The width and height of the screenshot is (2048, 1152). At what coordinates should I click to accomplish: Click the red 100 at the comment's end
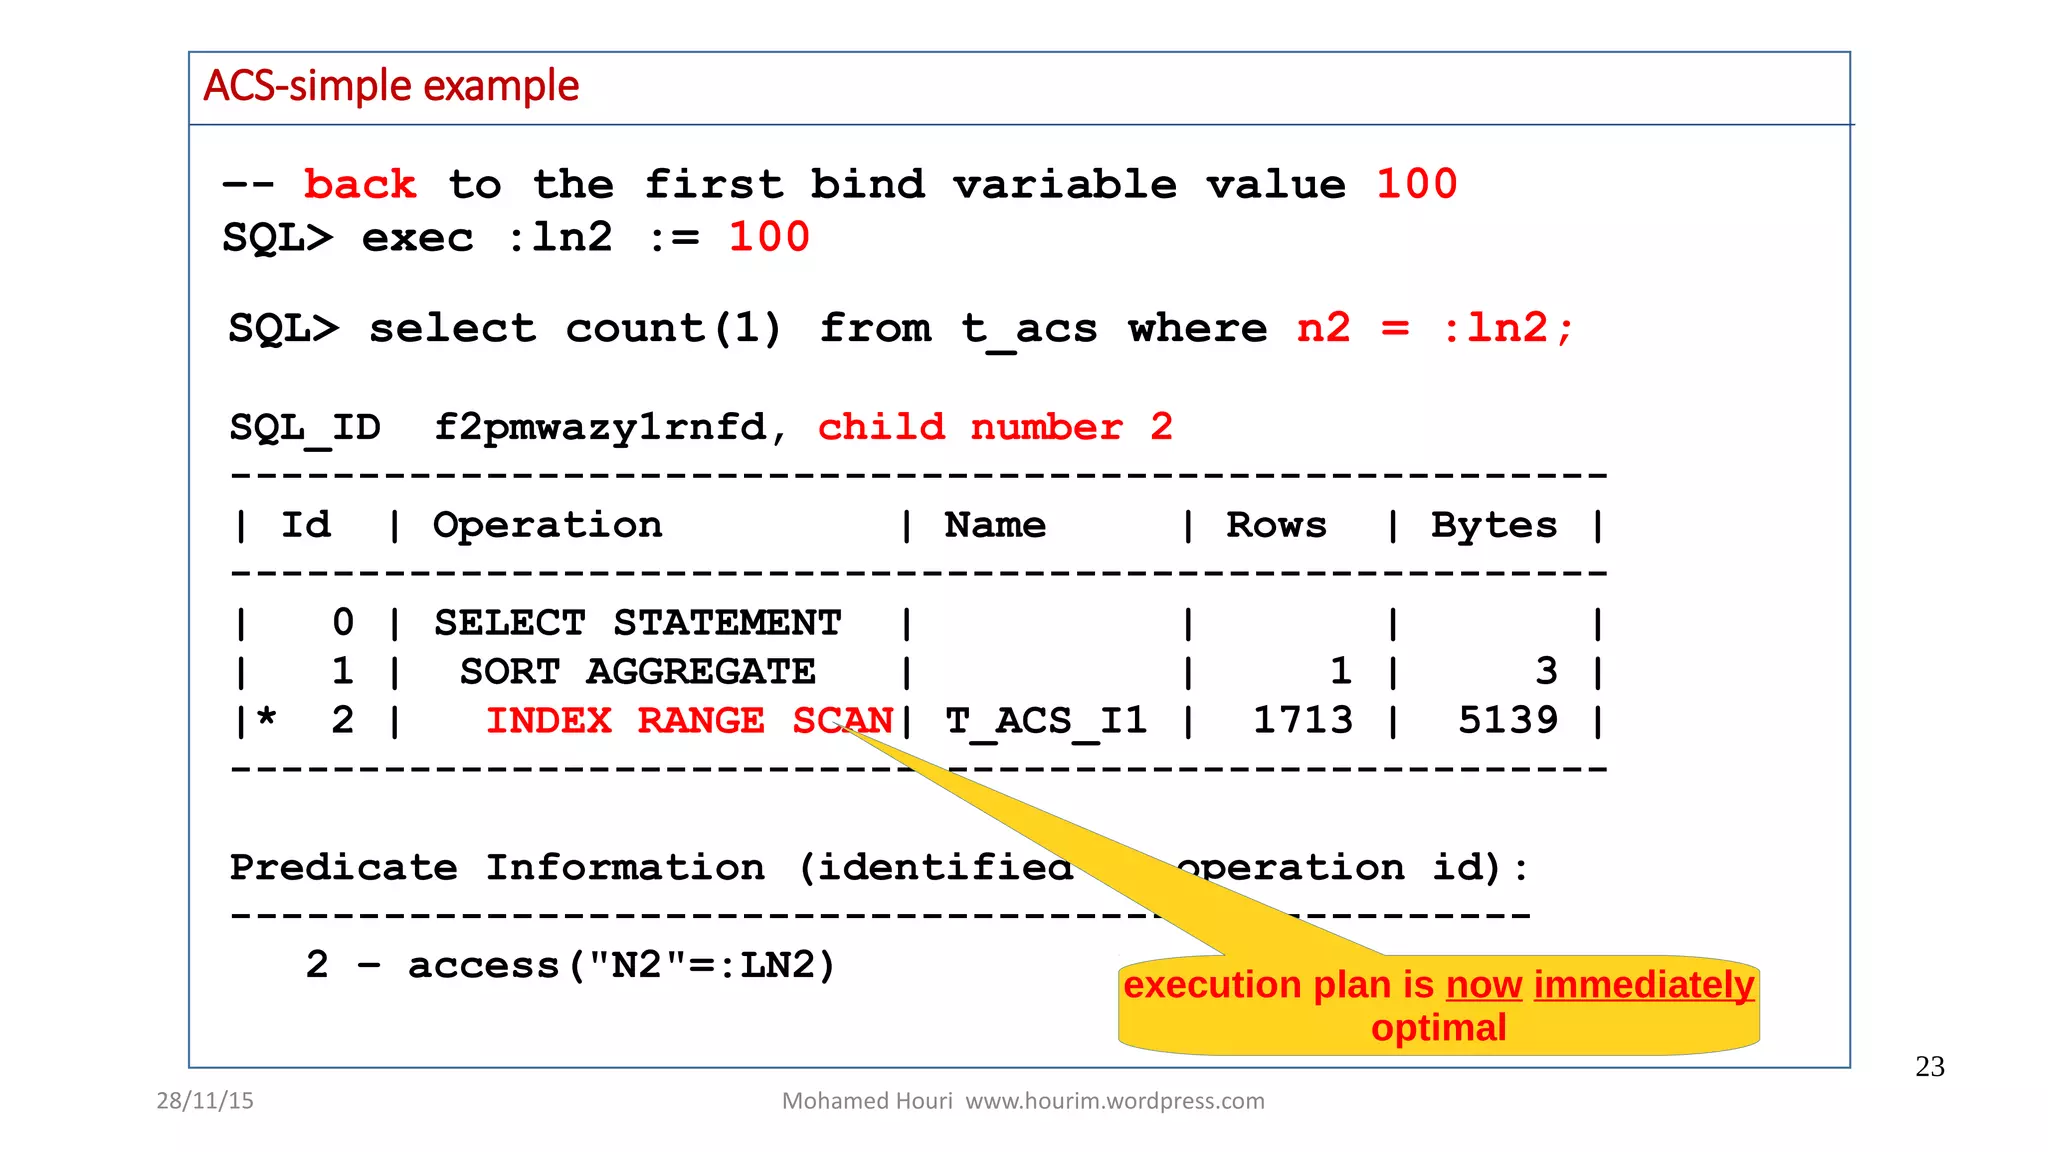1416,184
